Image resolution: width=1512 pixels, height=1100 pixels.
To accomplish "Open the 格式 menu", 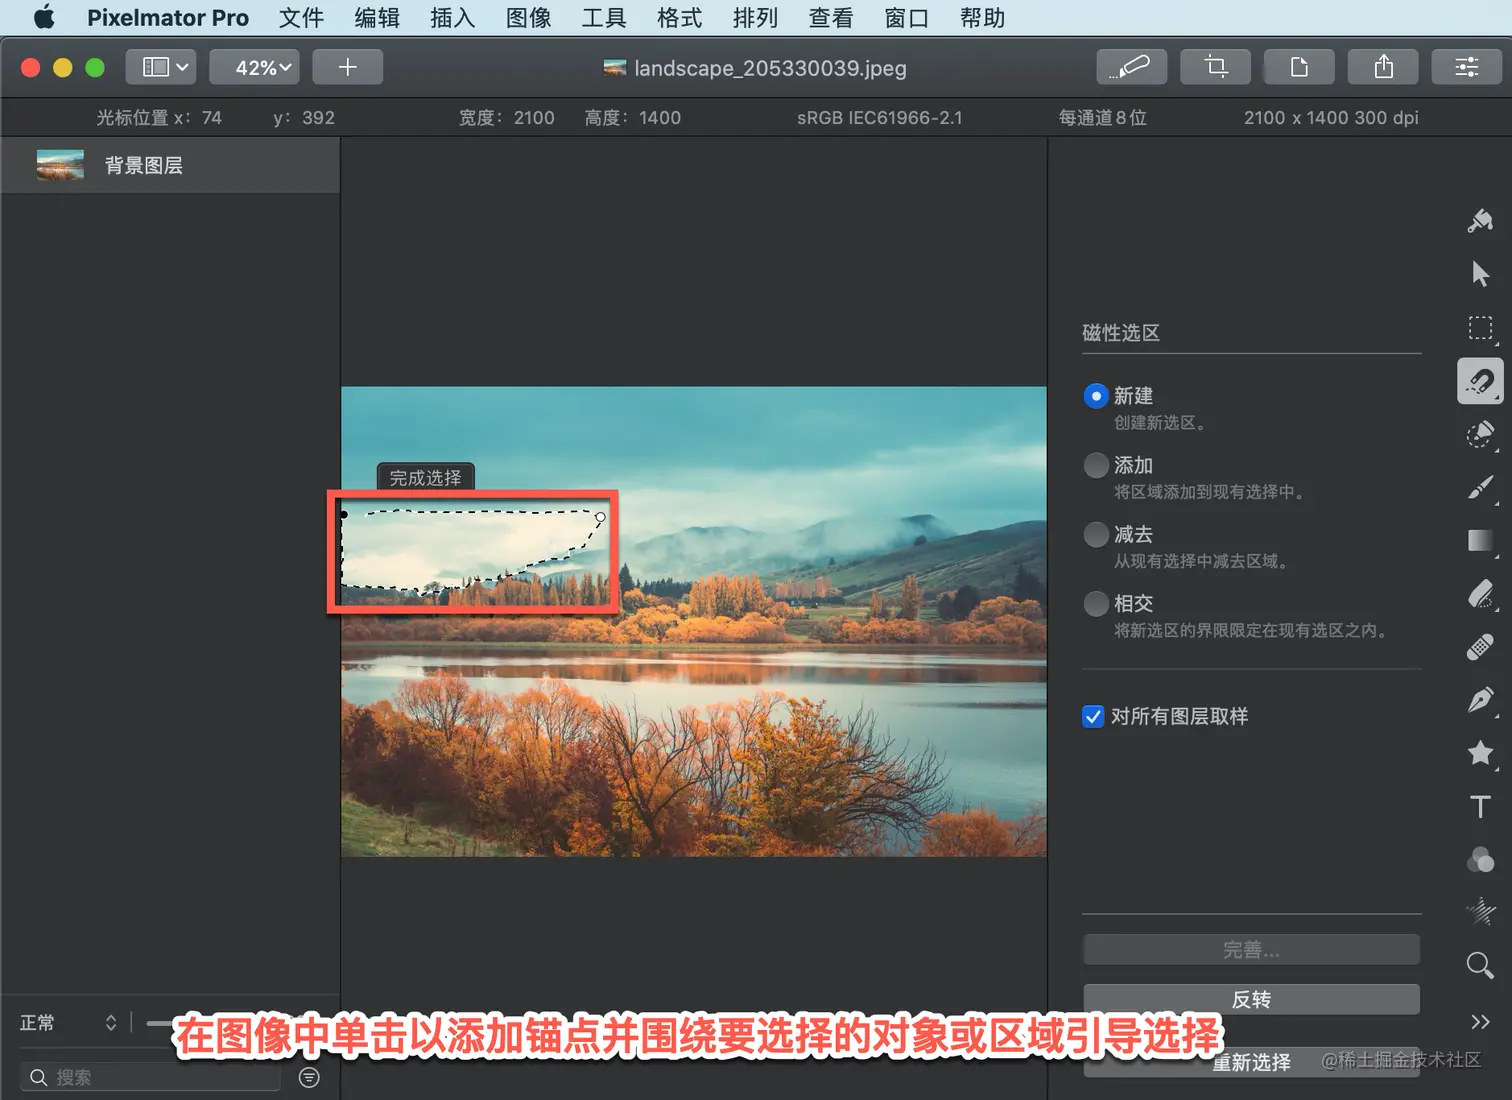I will [679, 18].
